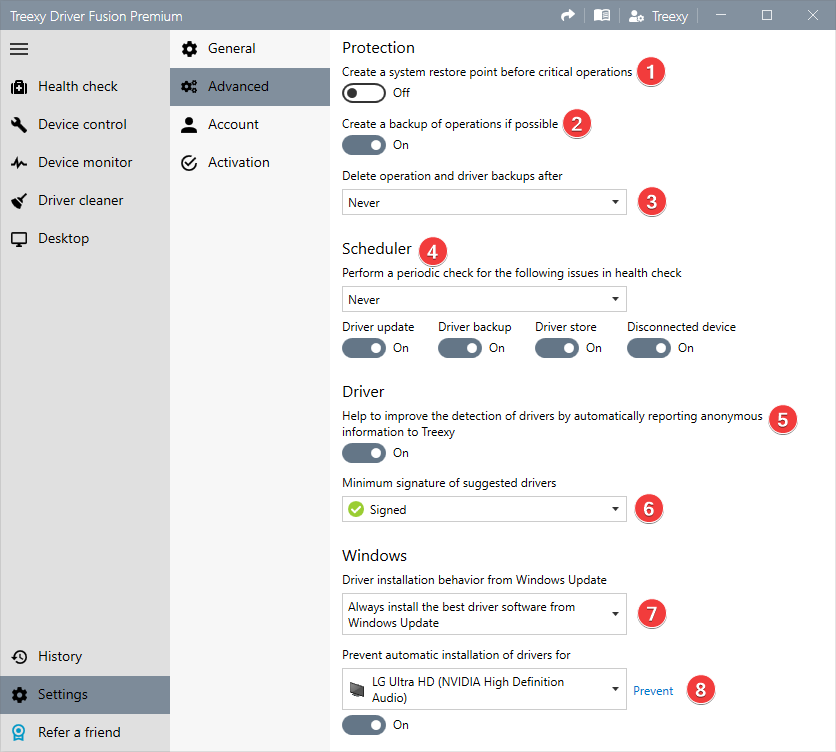View the History panel

tap(60, 656)
